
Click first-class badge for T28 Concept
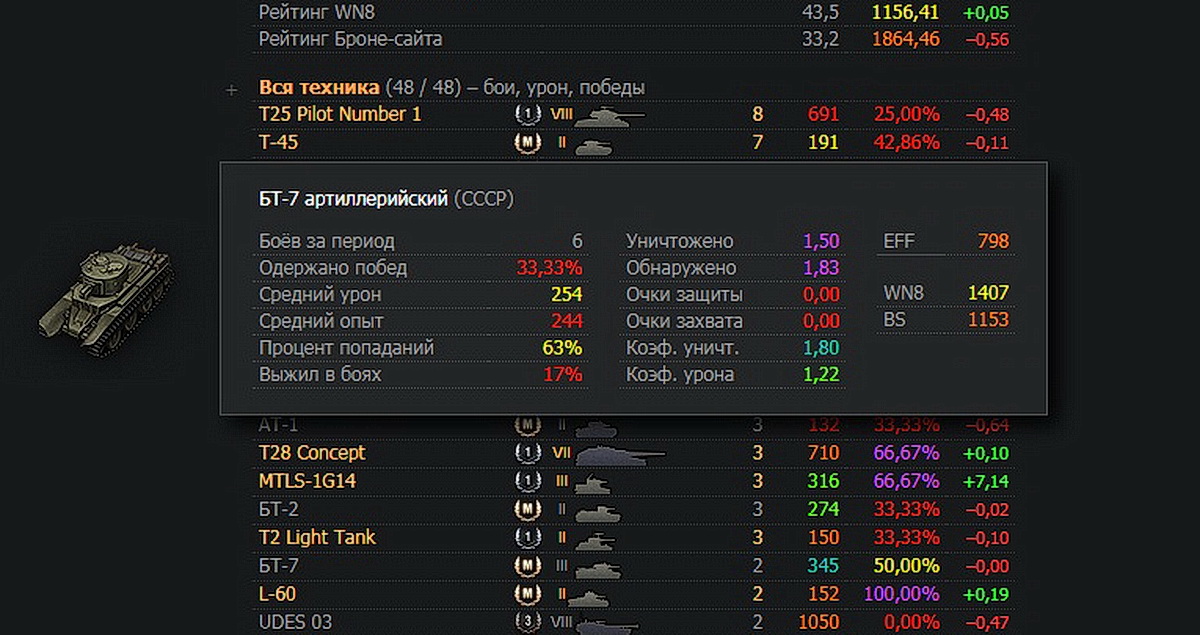coord(527,453)
